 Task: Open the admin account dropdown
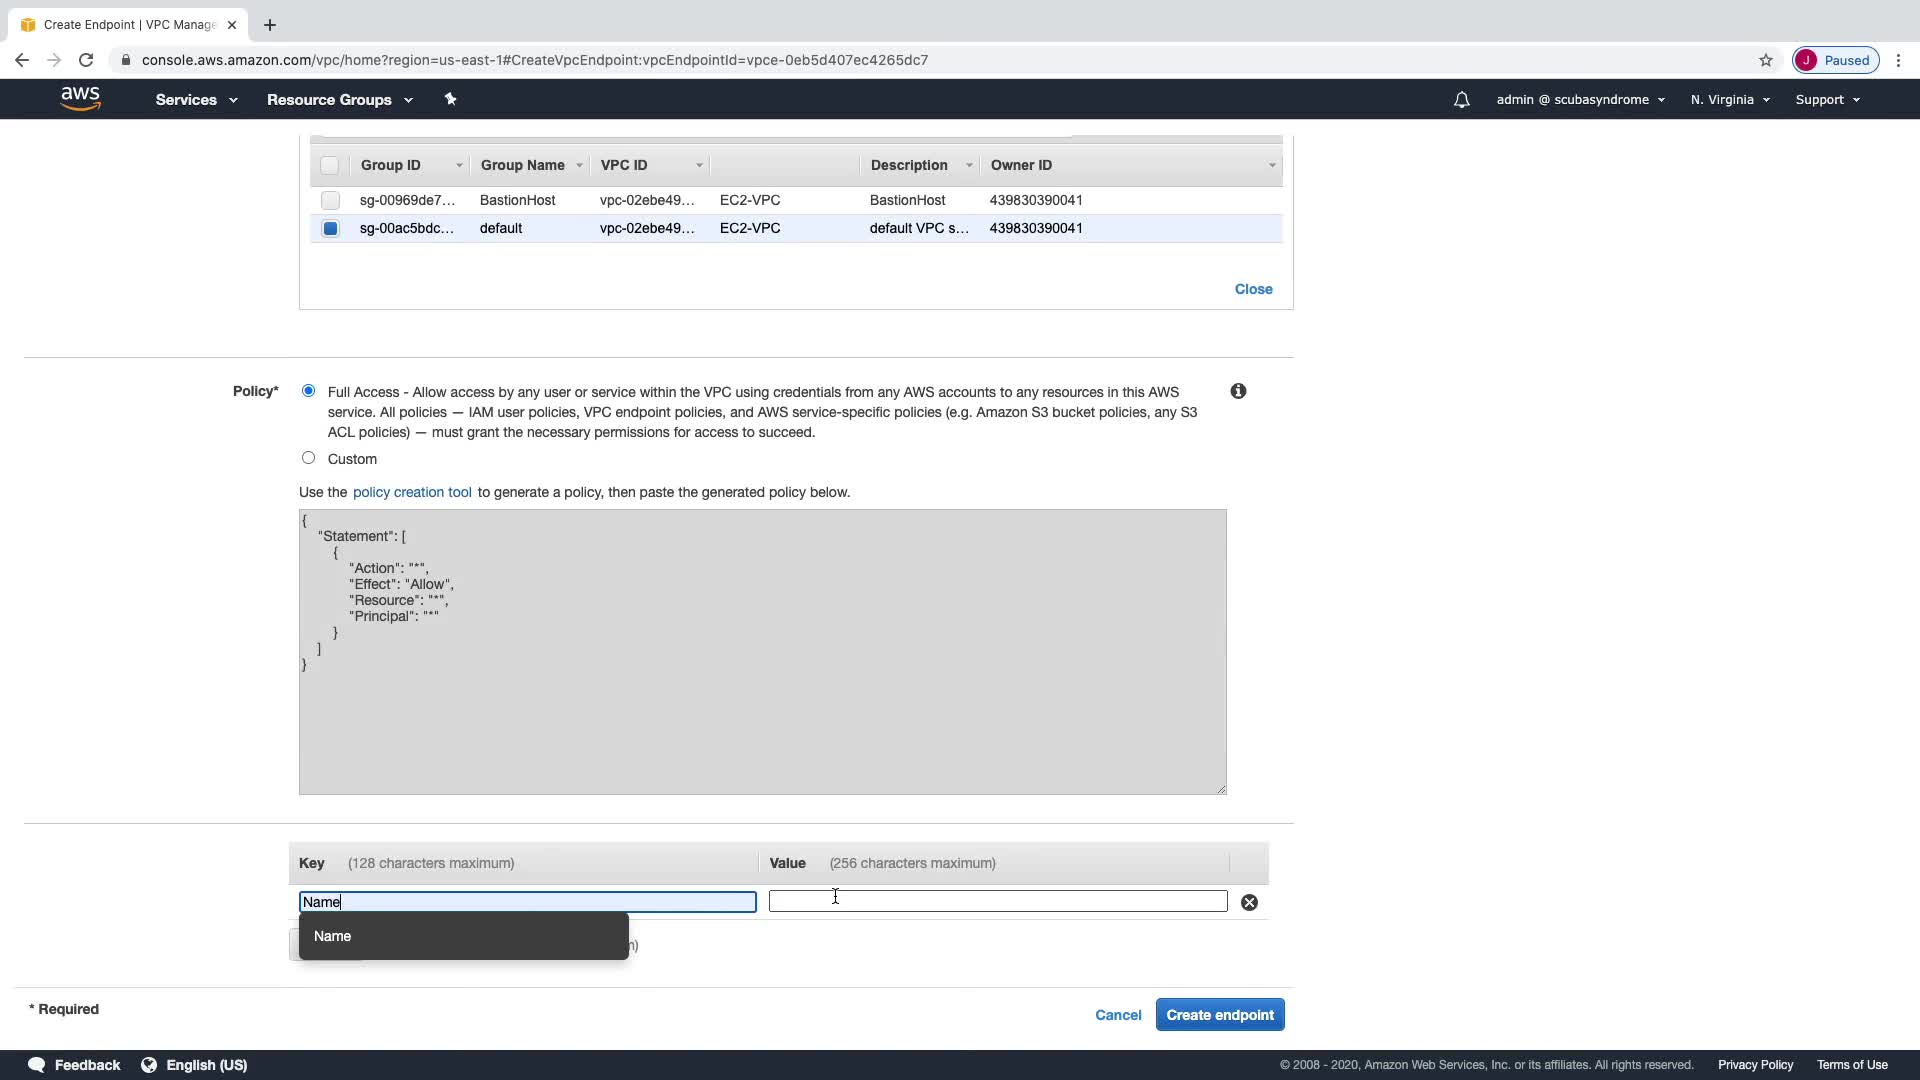point(1579,100)
